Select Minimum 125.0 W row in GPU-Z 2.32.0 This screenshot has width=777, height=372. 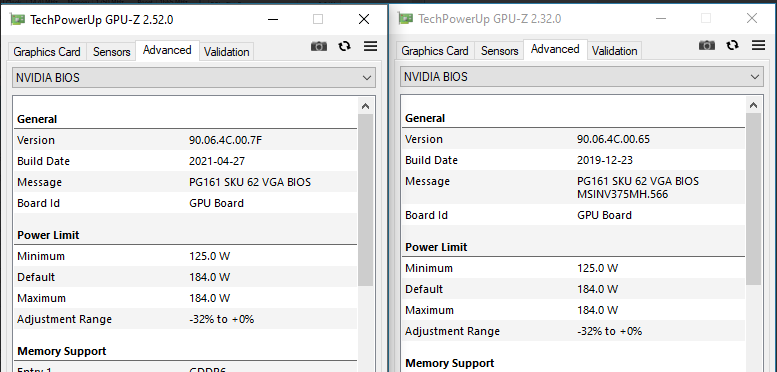[573, 268]
